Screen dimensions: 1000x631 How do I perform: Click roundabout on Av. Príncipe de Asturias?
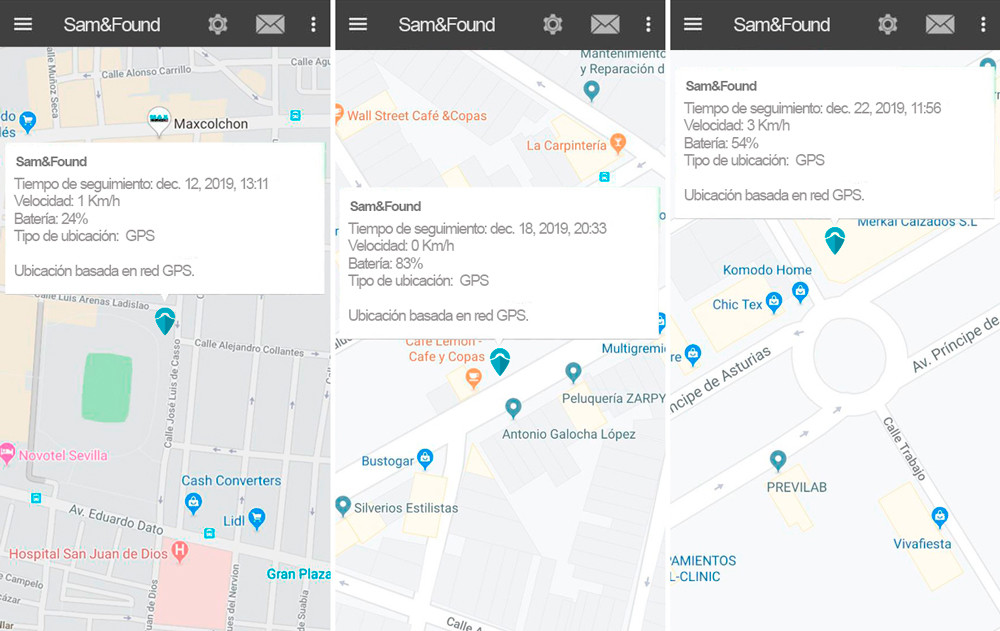(x=849, y=355)
